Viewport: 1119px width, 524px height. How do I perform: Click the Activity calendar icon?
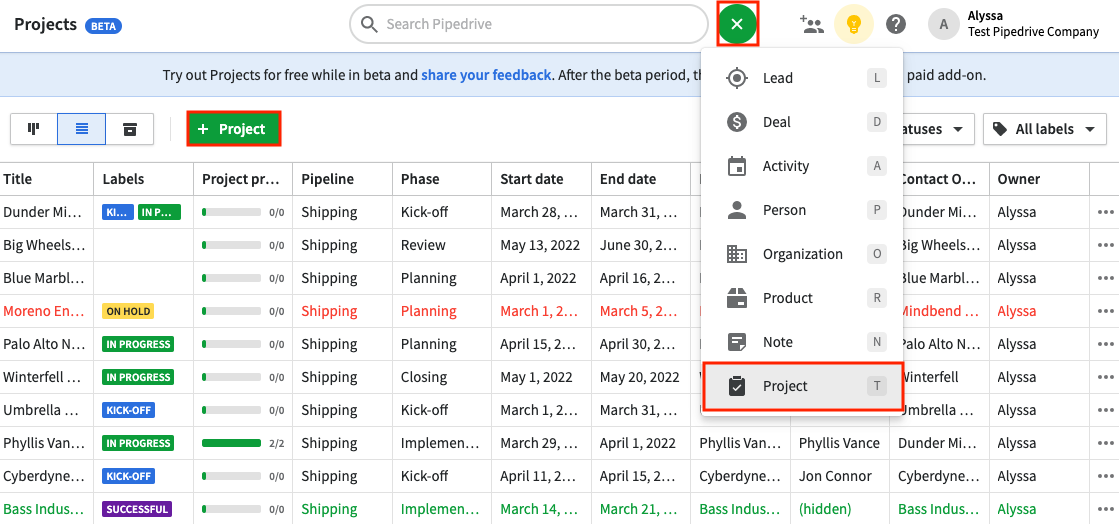(736, 166)
